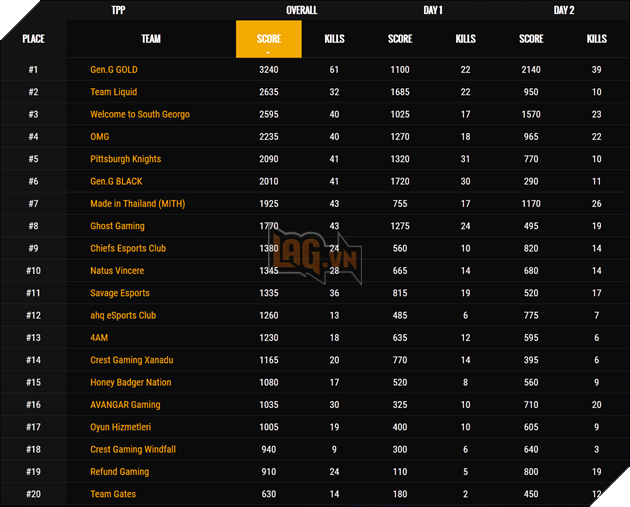Image resolution: width=630 pixels, height=507 pixels.
Task: Select the DAY 1 group heading
Action: pos(433,10)
